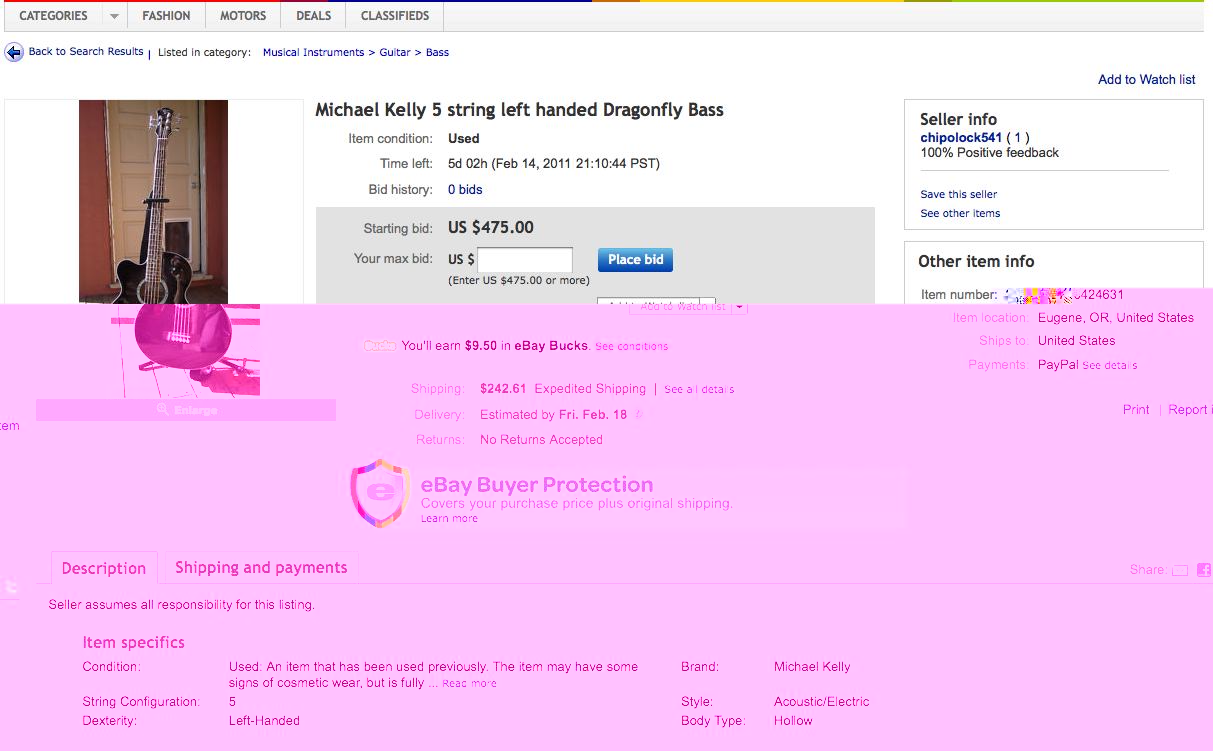
Task: Click the Michael Kelly brand value
Action: pos(812,666)
